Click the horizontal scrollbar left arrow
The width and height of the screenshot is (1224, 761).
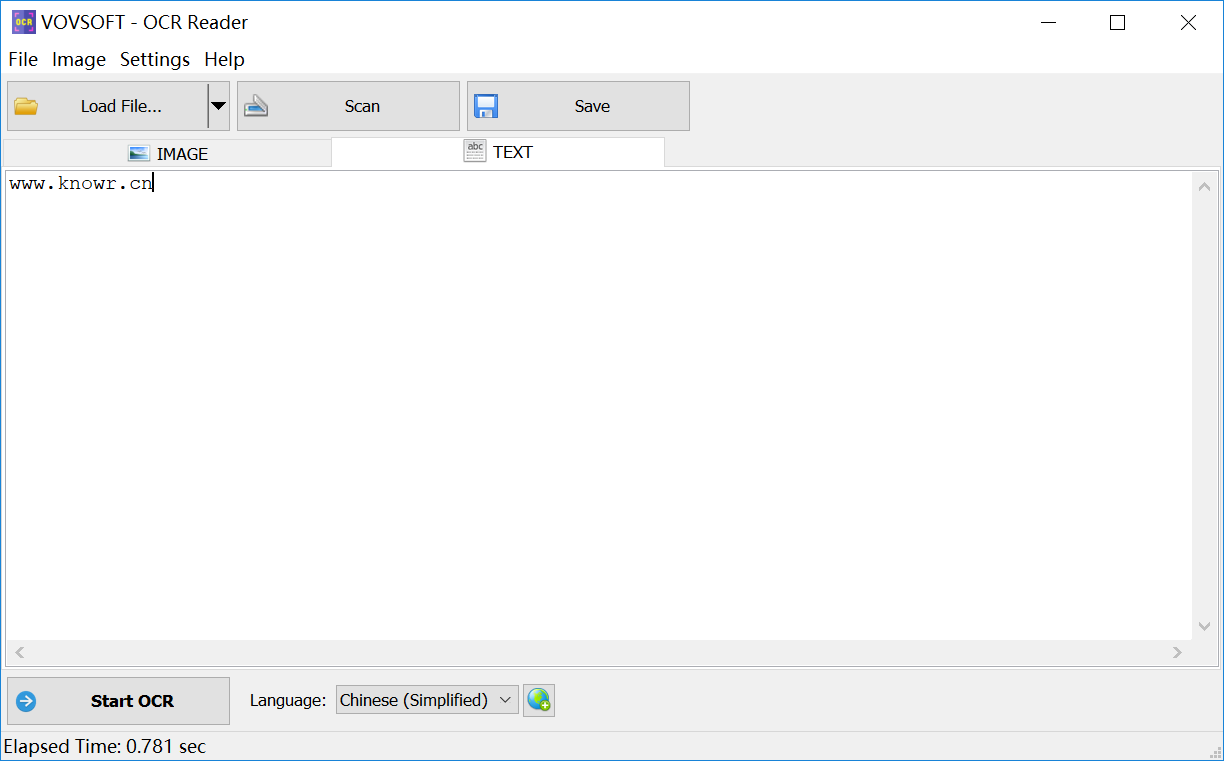[x=19, y=652]
